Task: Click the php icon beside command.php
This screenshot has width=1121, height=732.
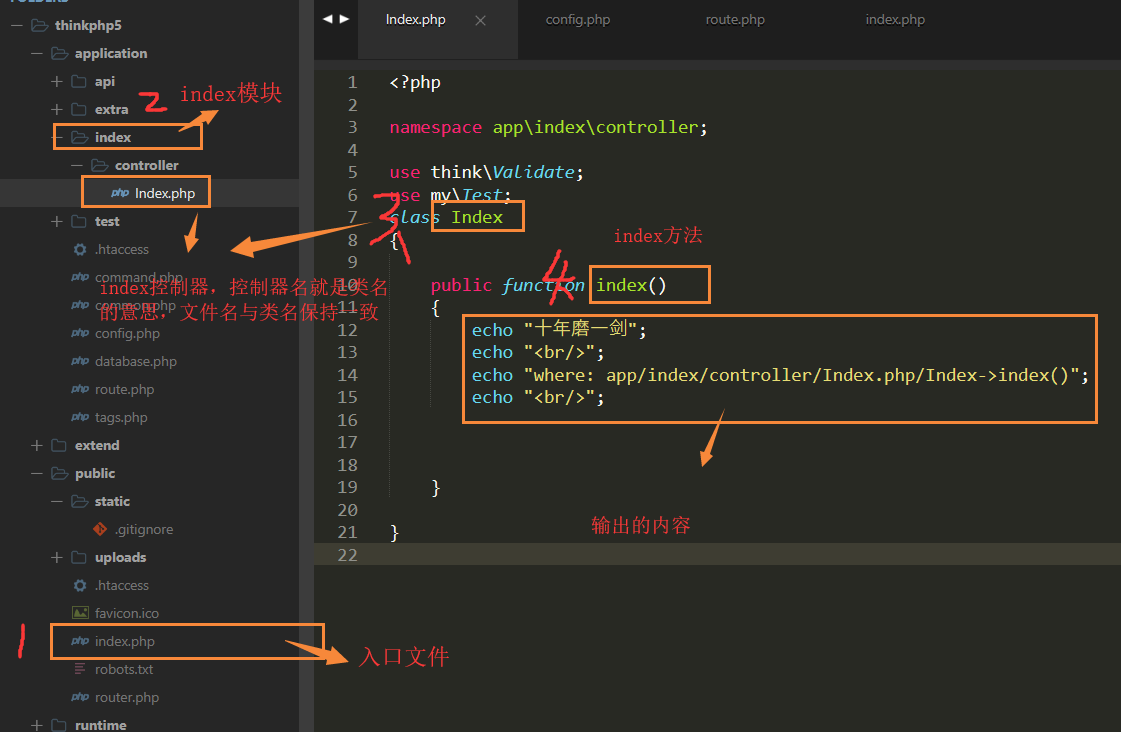Action: [x=80, y=277]
